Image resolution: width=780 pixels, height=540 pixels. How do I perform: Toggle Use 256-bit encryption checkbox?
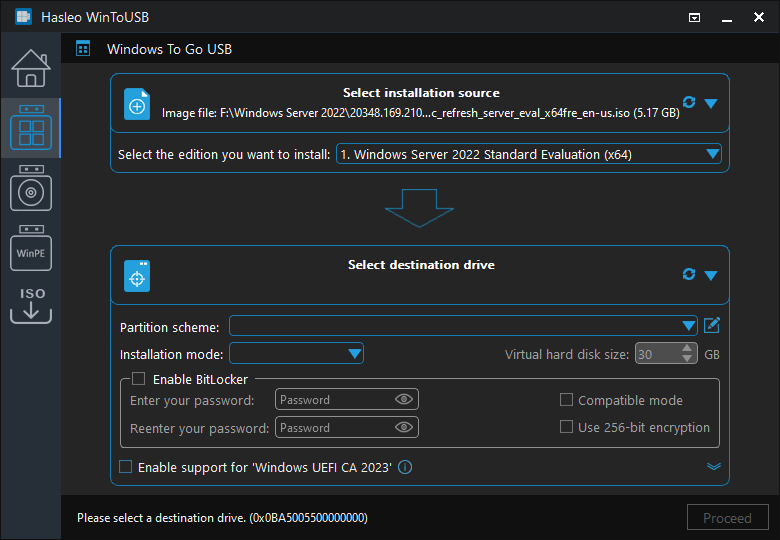pyautogui.click(x=566, y=427)
